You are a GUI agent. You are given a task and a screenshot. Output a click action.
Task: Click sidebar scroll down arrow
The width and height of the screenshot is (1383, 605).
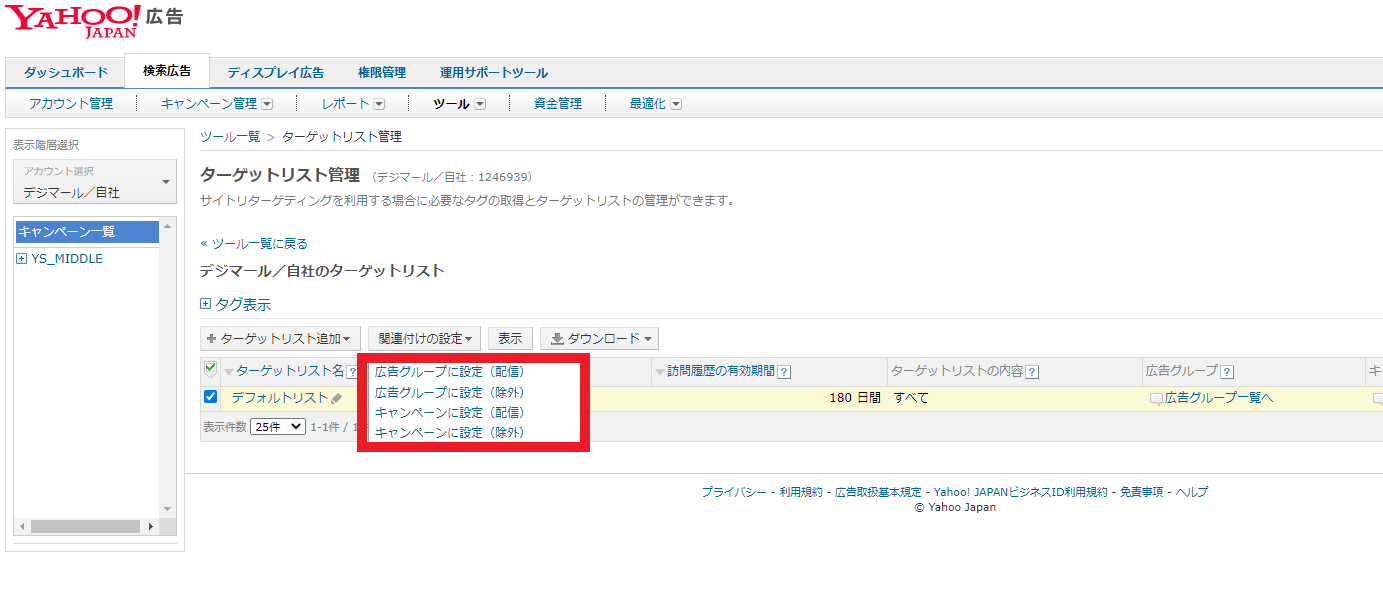[168, 509]
